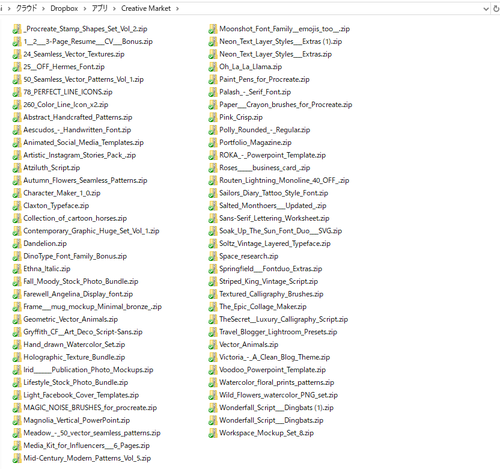
Task: Go to the アプリ breadcrumb folder
Action: (100, 9)
